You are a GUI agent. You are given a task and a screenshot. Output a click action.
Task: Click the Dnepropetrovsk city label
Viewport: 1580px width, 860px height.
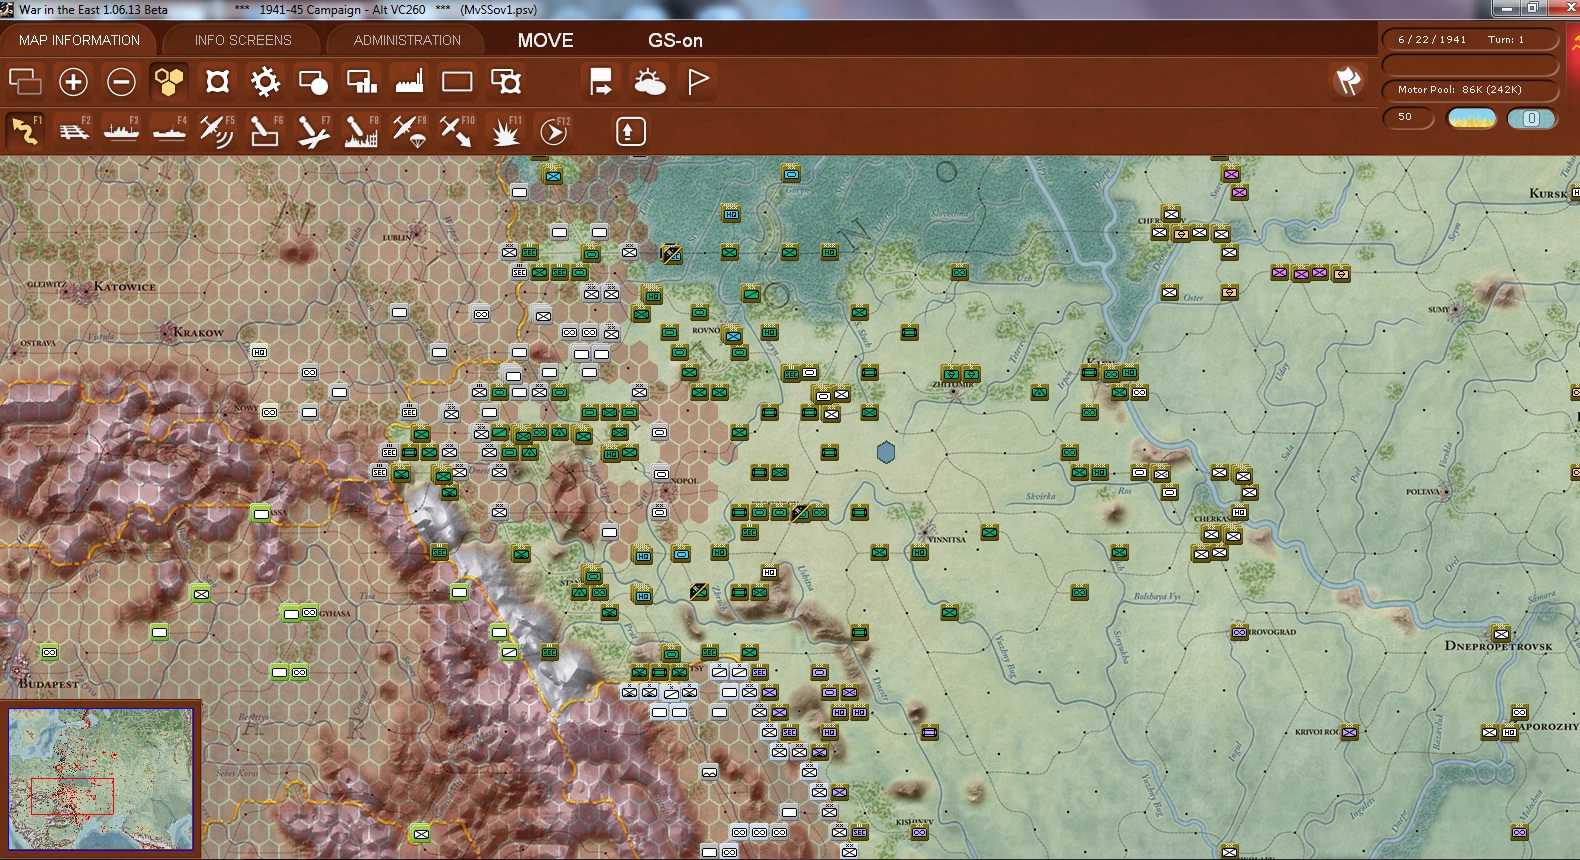click(1498, 646)
